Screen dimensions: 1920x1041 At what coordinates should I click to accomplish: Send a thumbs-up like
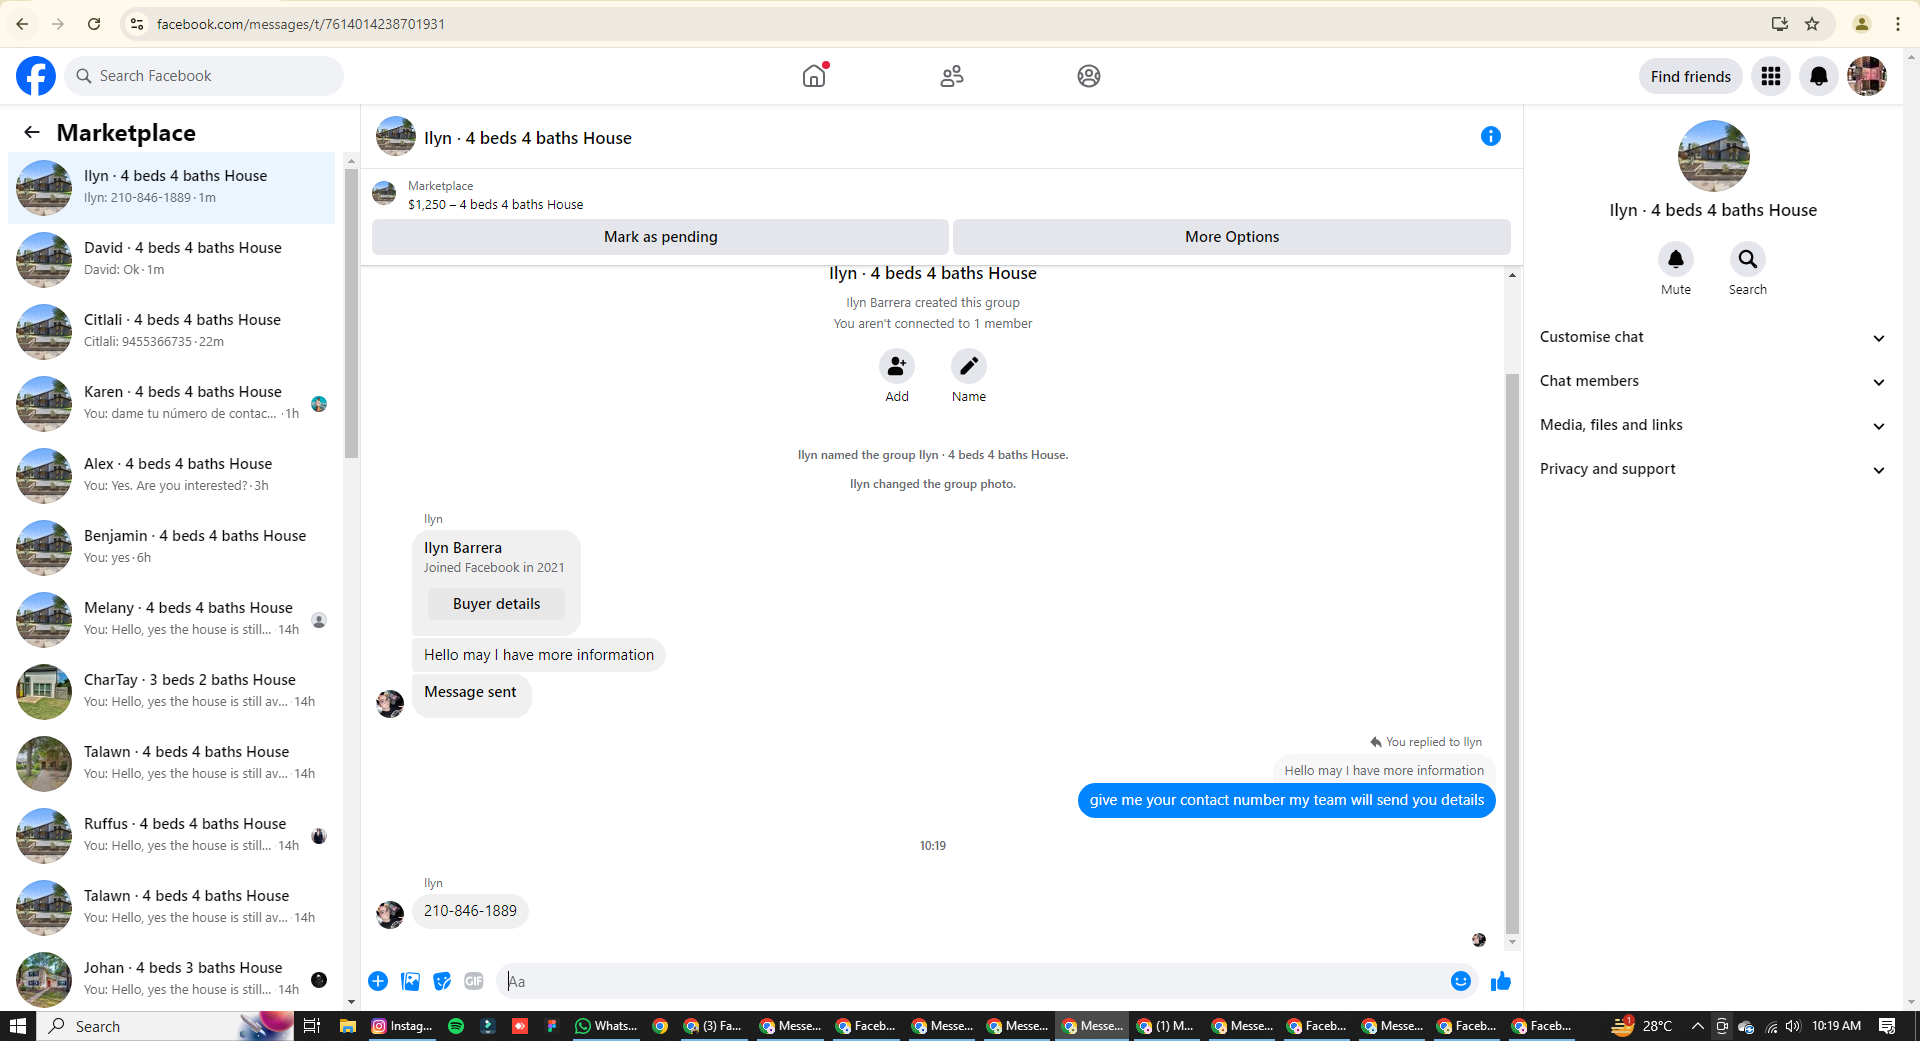coord(1501,981)
